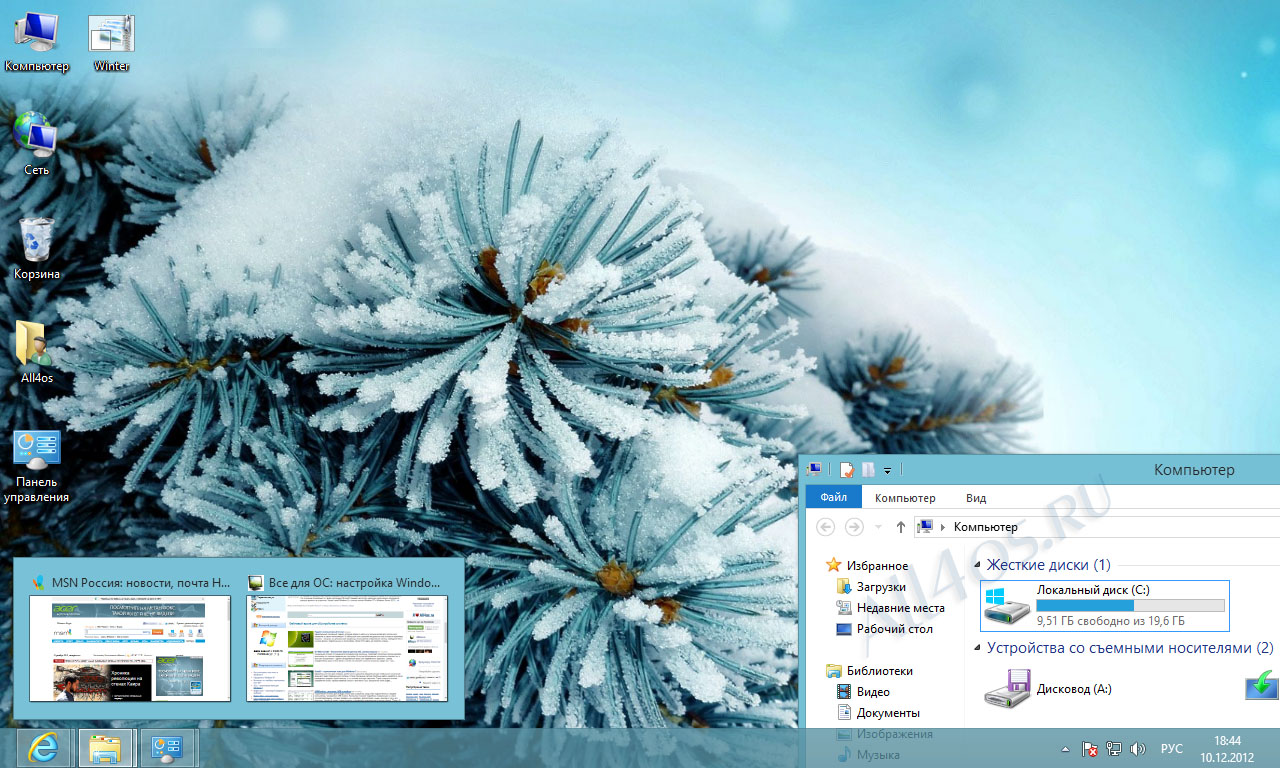Click Компьютер breadcrumb in address bar

(985, 527)
